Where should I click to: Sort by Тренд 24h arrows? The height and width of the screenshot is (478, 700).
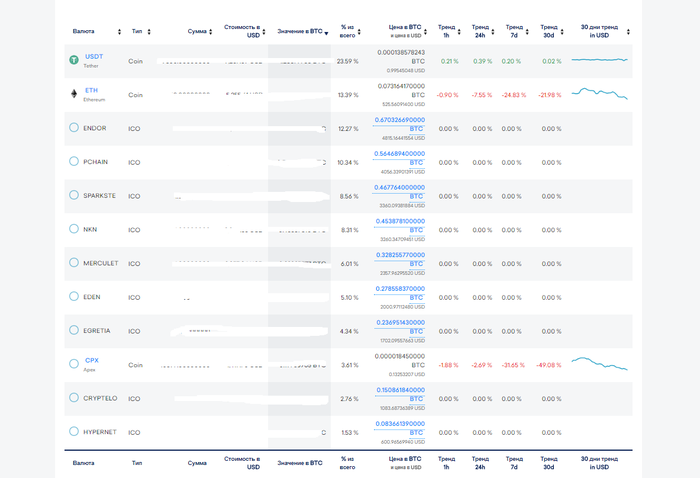pyautogui.click(x=493, y=32)
